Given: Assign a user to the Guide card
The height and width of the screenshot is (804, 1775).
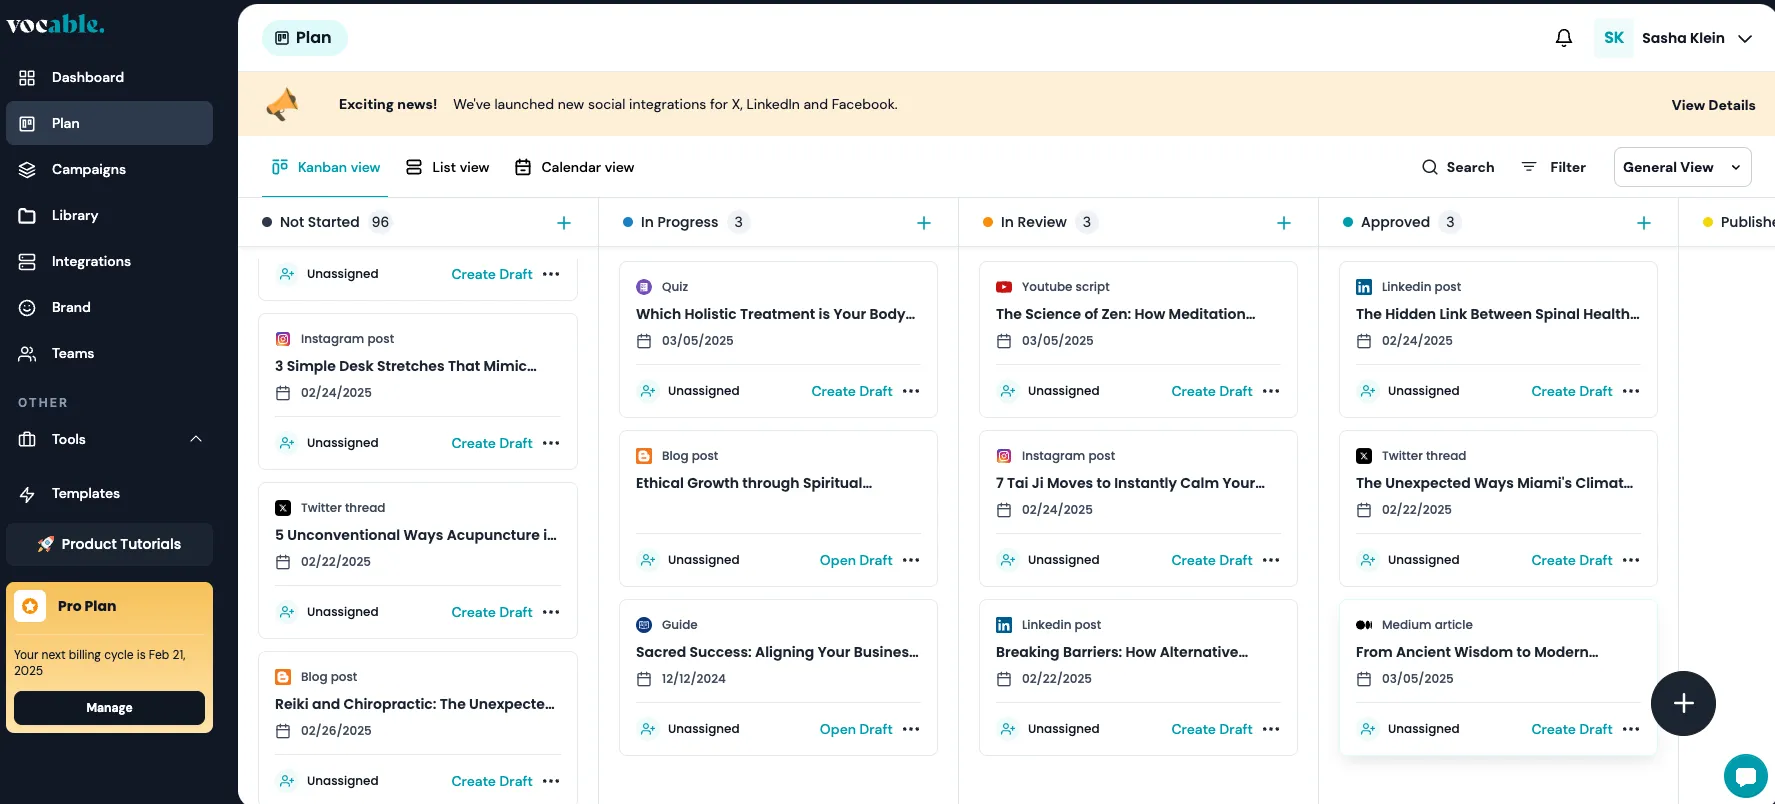Looking at the screenshot, I should pos(648,729).
